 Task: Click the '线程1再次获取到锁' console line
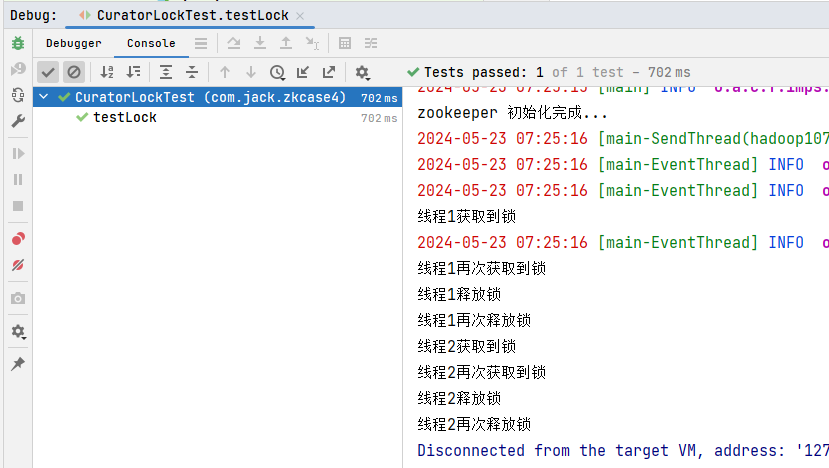pos(481,268)
